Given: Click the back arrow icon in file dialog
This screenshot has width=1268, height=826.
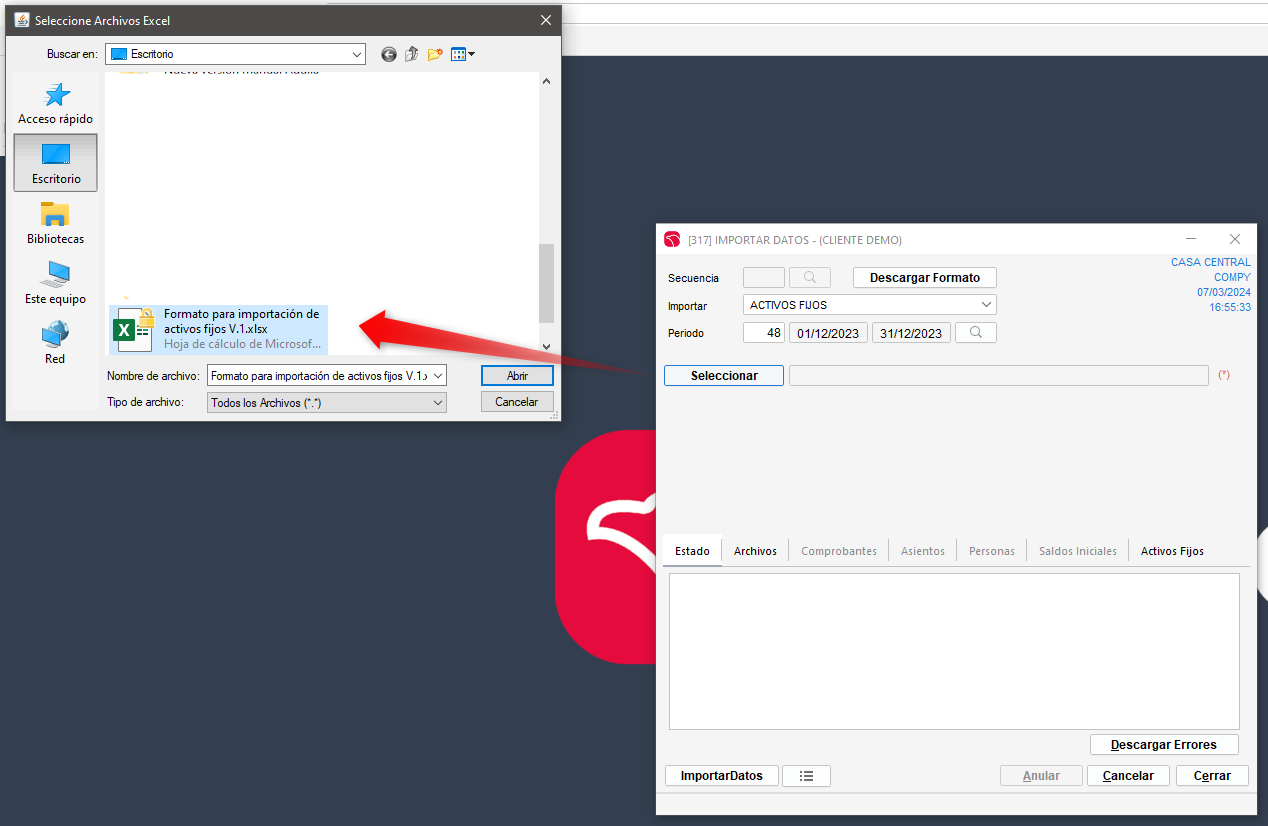Looking at the screenshot, I should [389, 54].
